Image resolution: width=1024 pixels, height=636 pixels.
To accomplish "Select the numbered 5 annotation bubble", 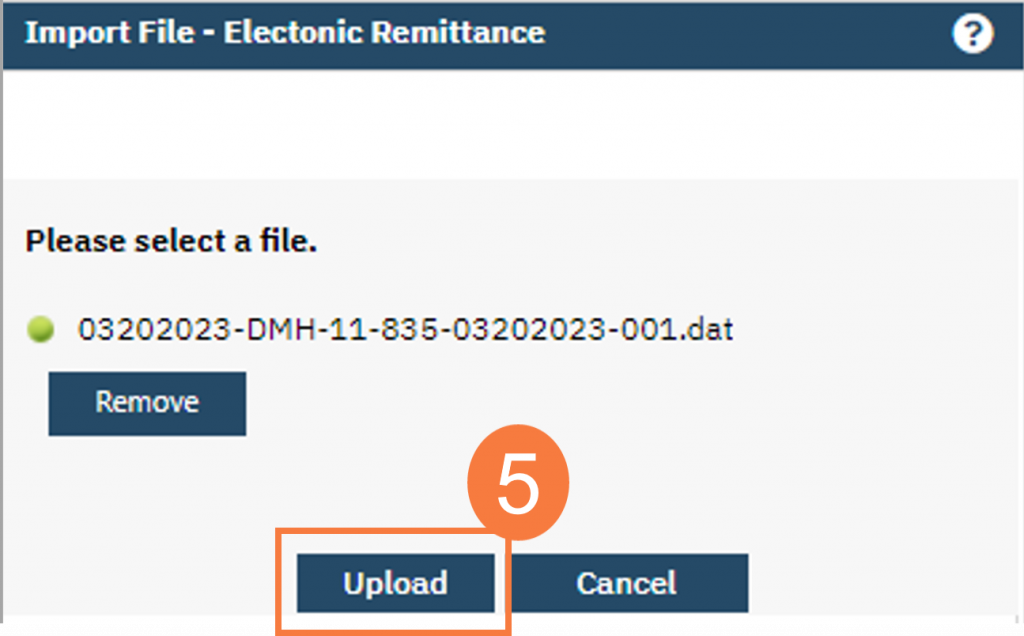I will coord(517,480).
